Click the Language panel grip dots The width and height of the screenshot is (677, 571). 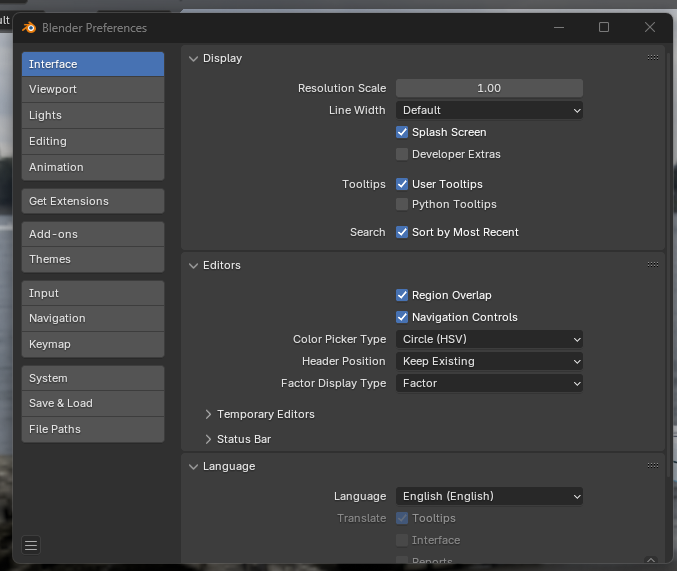(653, 466)
